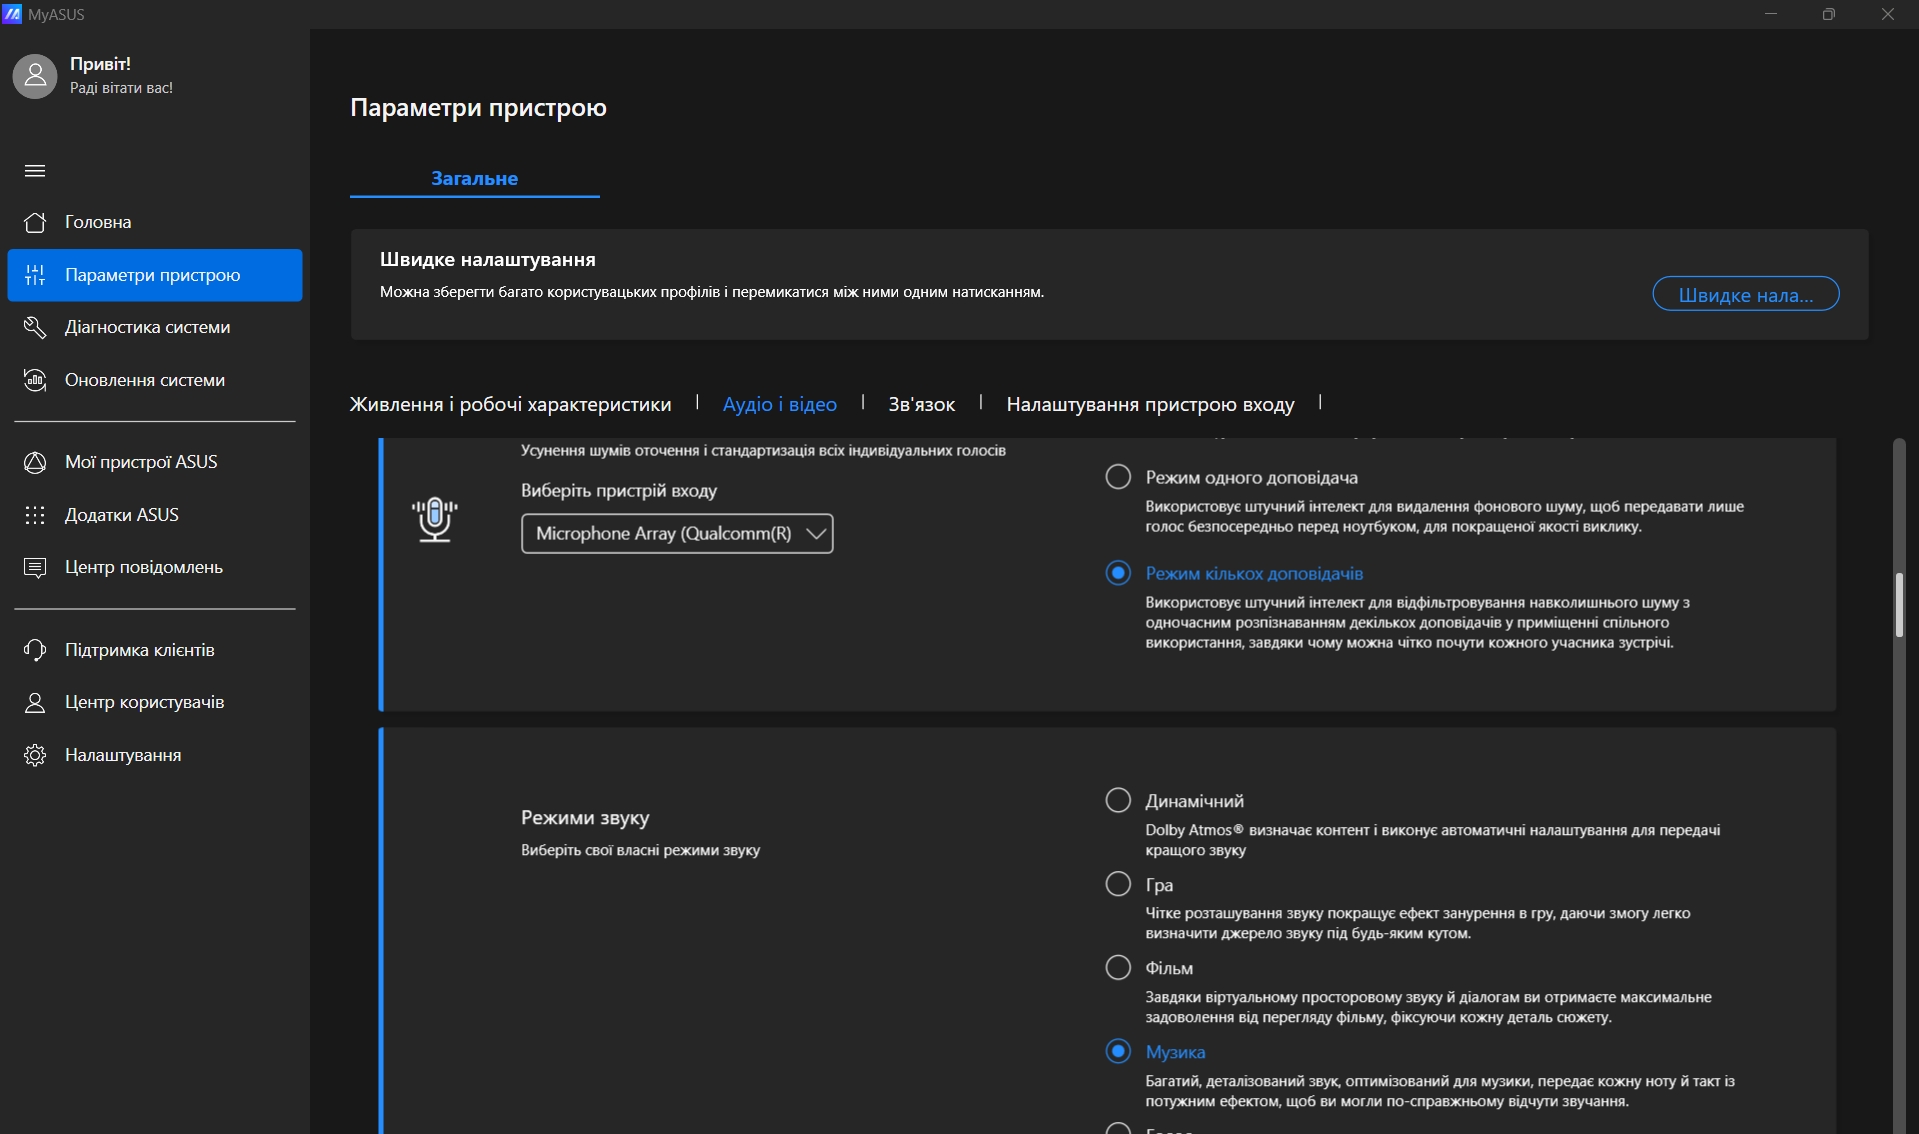The width and height of the screenshot is (1919, 1134).
Task: Select the Динамічний sound mode
Action: pos(1118,801)
